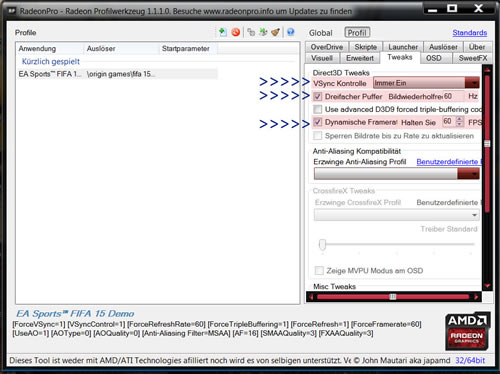
Task: Click the scroll left arrow of Tweaks panel
Action: (x=311, y=297)
